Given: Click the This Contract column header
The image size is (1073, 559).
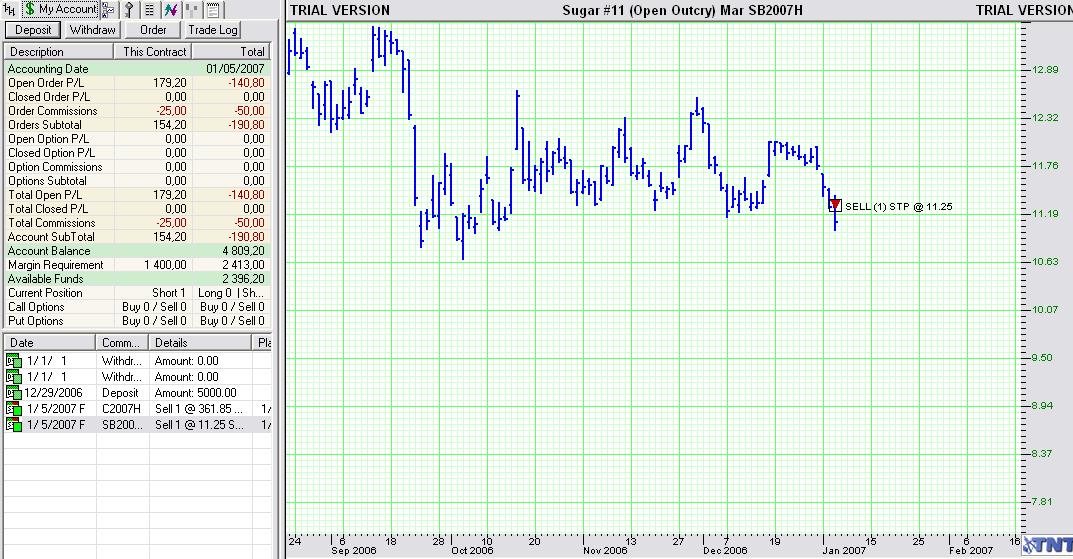Looking at the screenshot, I should [153, 52].
